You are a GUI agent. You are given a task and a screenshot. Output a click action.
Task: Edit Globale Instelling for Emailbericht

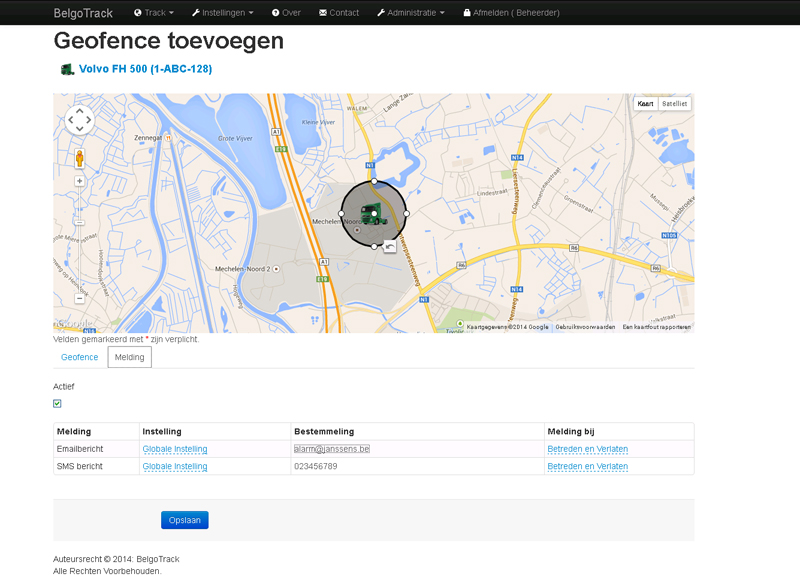click(175, 449)
